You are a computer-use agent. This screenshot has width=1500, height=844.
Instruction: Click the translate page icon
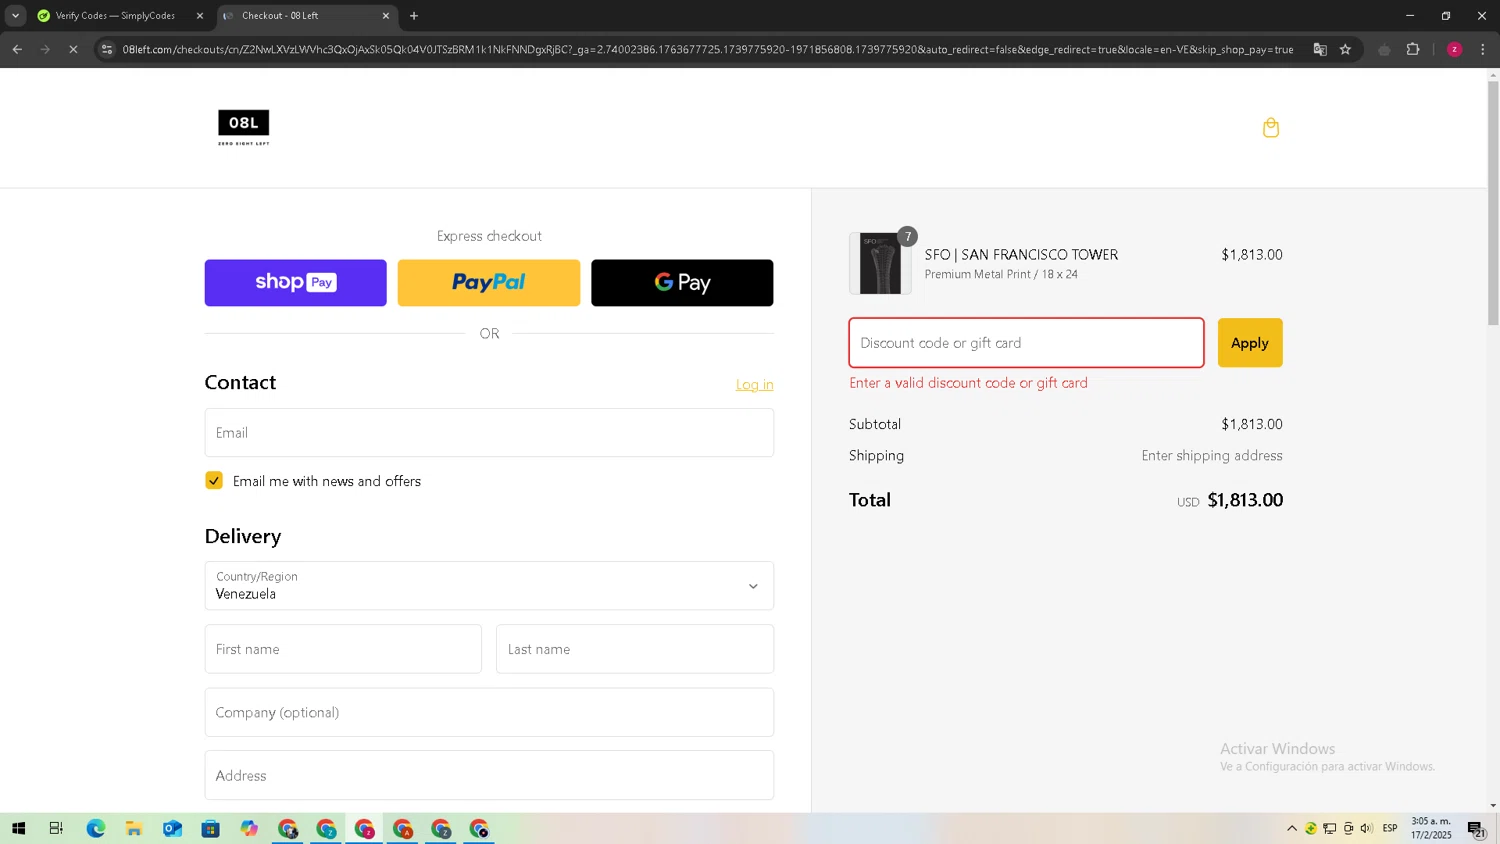1320,49
